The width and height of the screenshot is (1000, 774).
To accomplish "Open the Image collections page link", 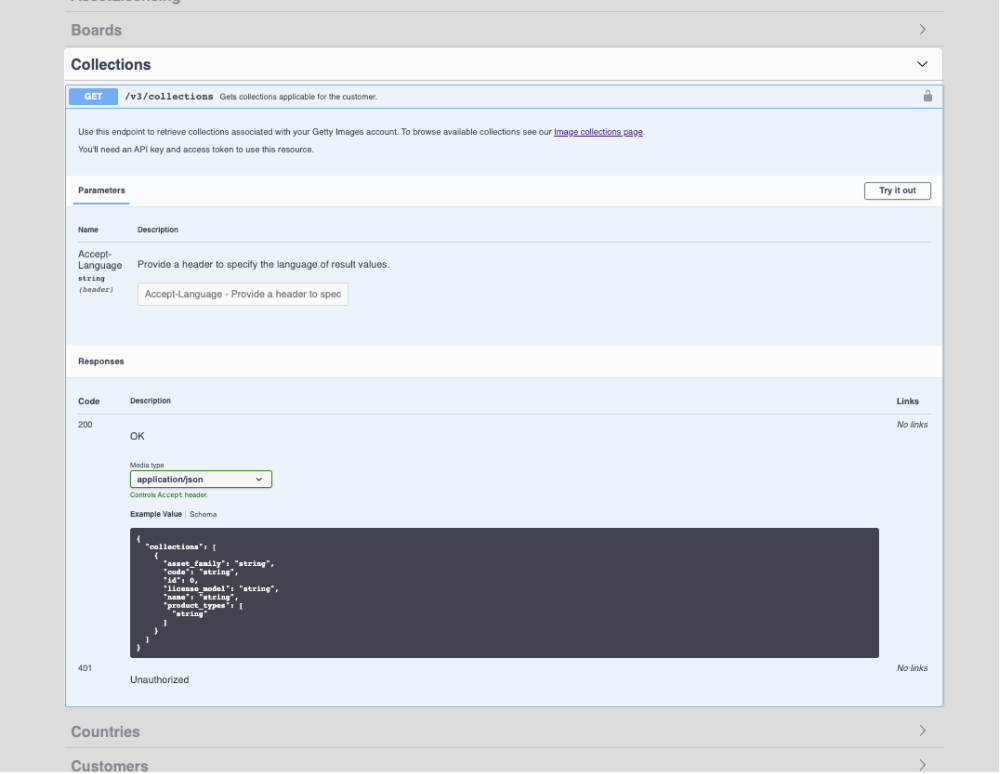I will coord(598,132).
